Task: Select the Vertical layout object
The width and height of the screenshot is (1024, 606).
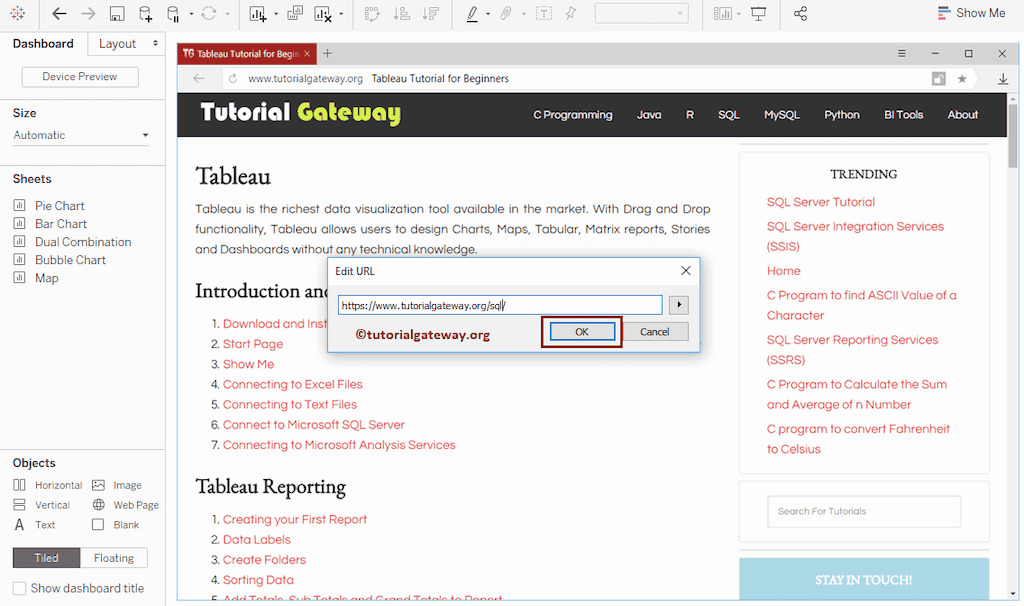Action: (x=42, y=505)
